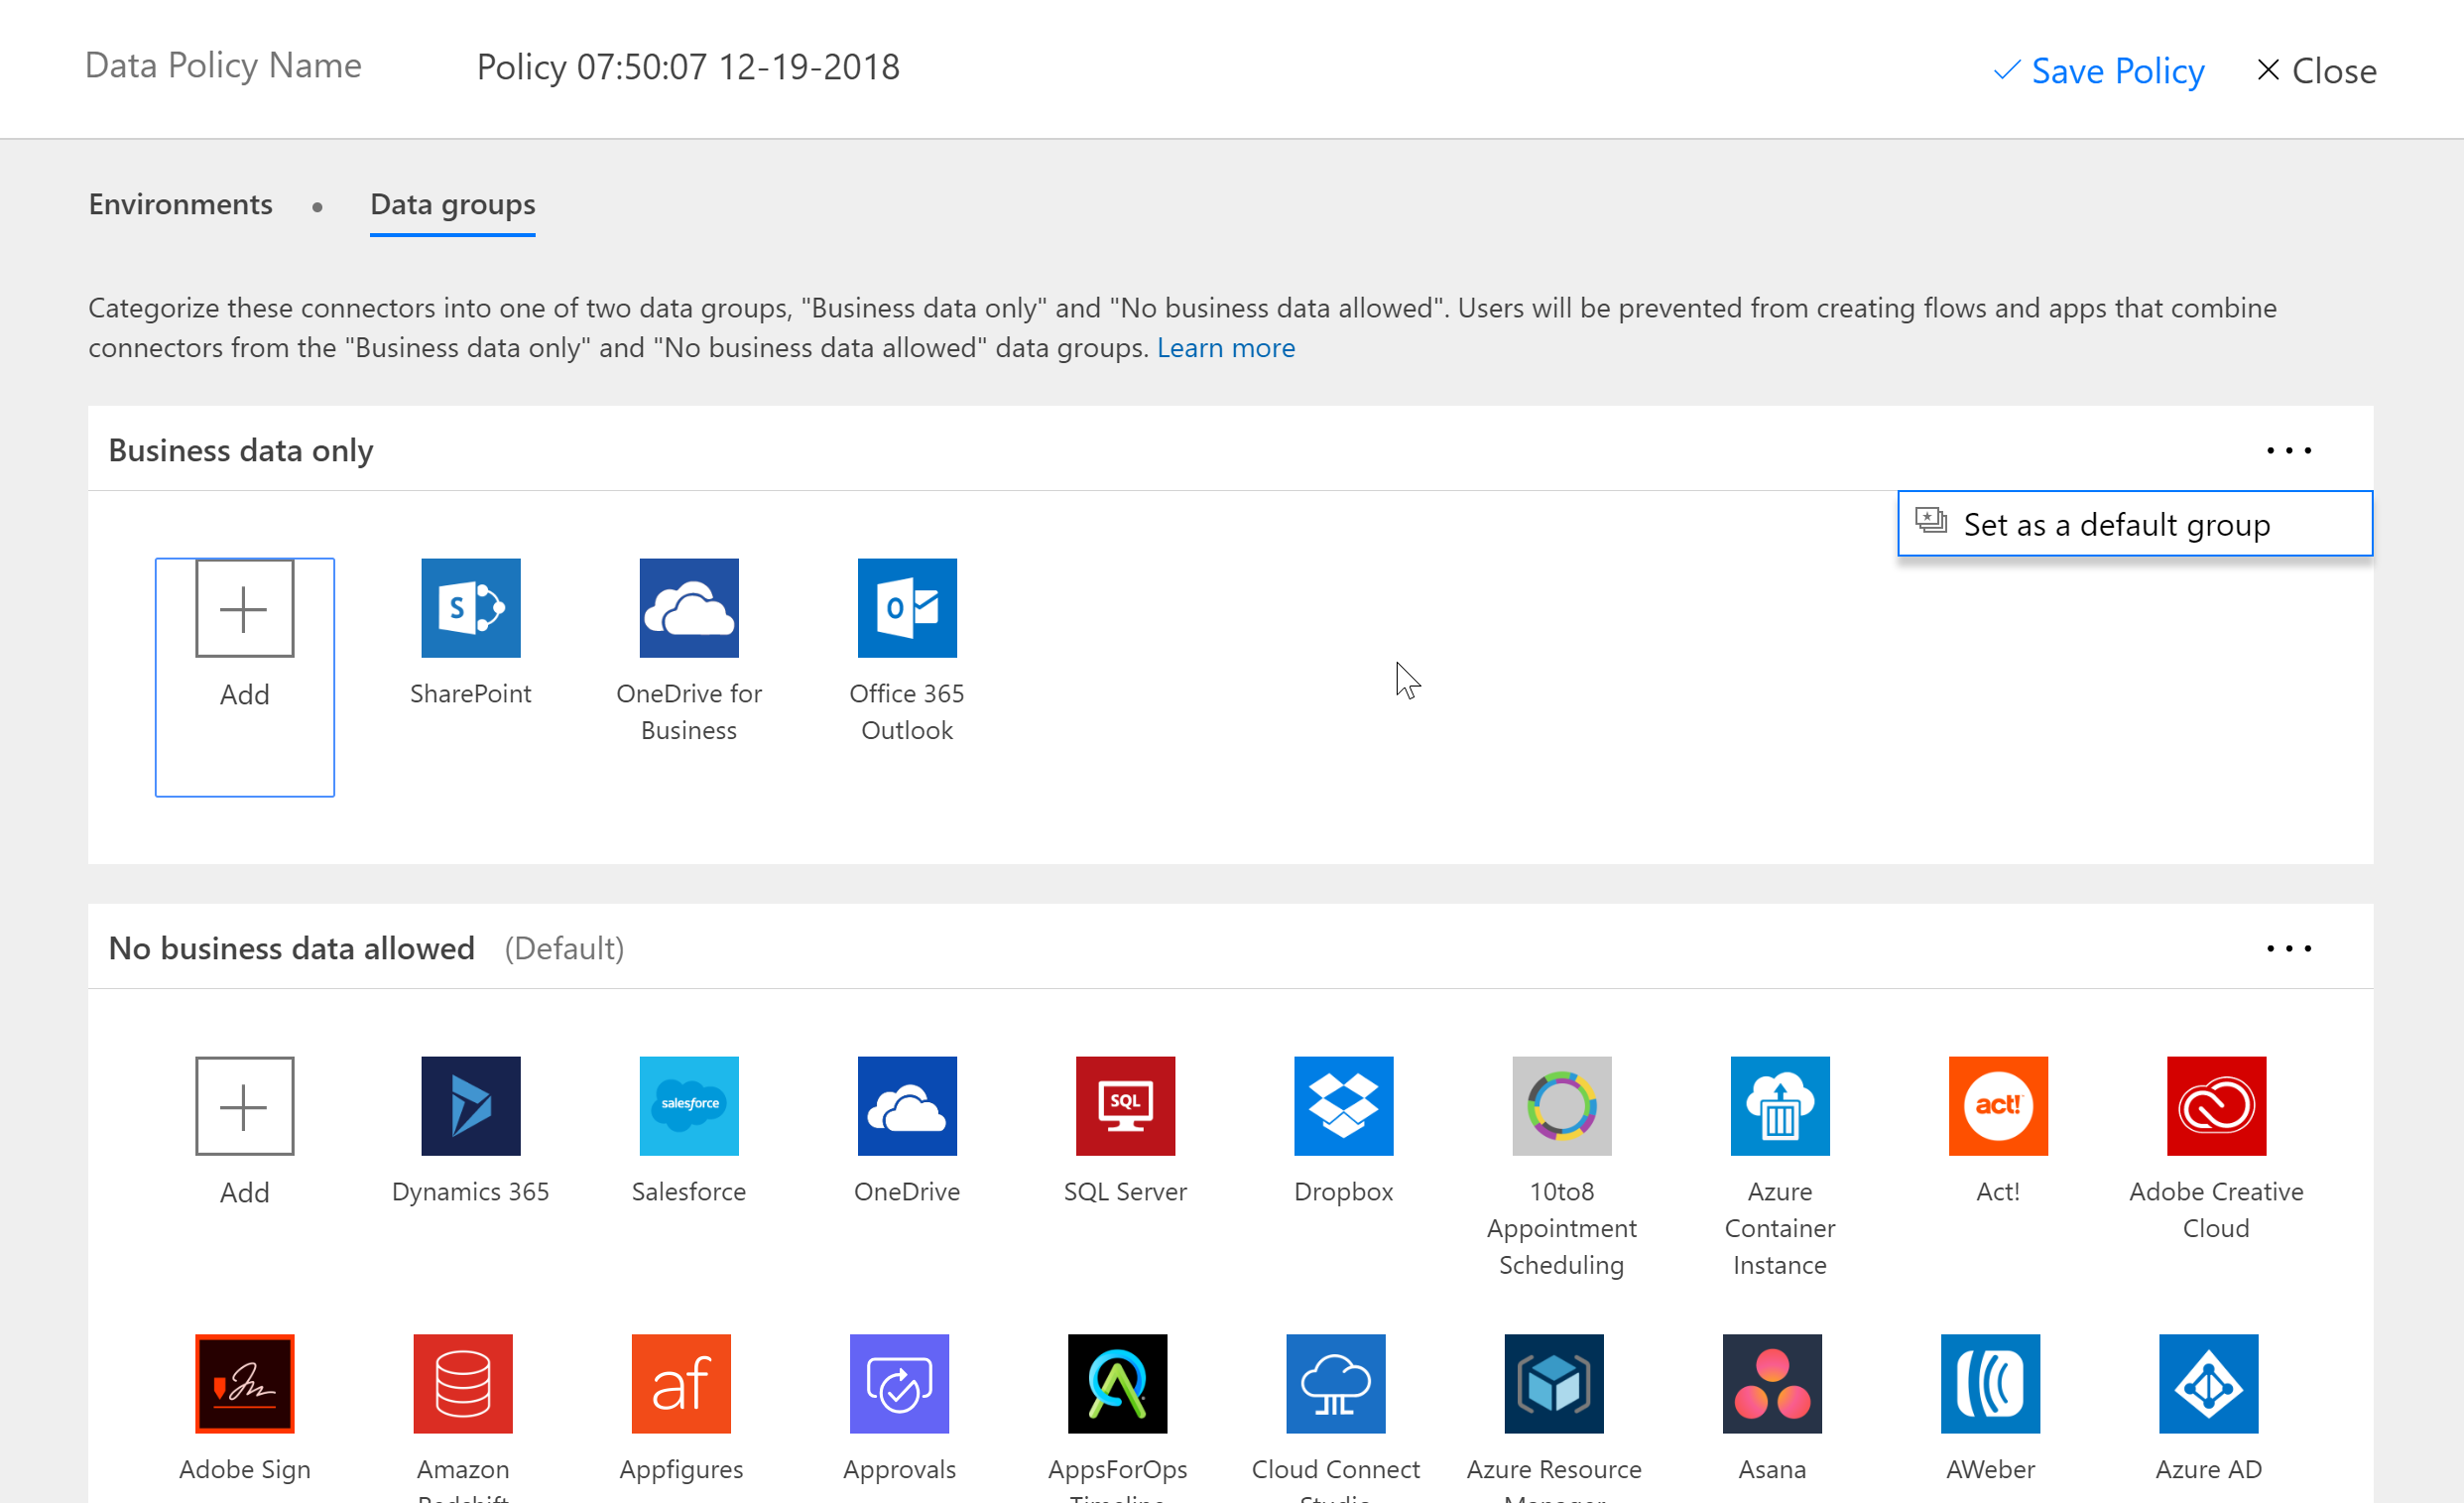Click the Office 365 Outlook connector

click(x=906, y=608)
